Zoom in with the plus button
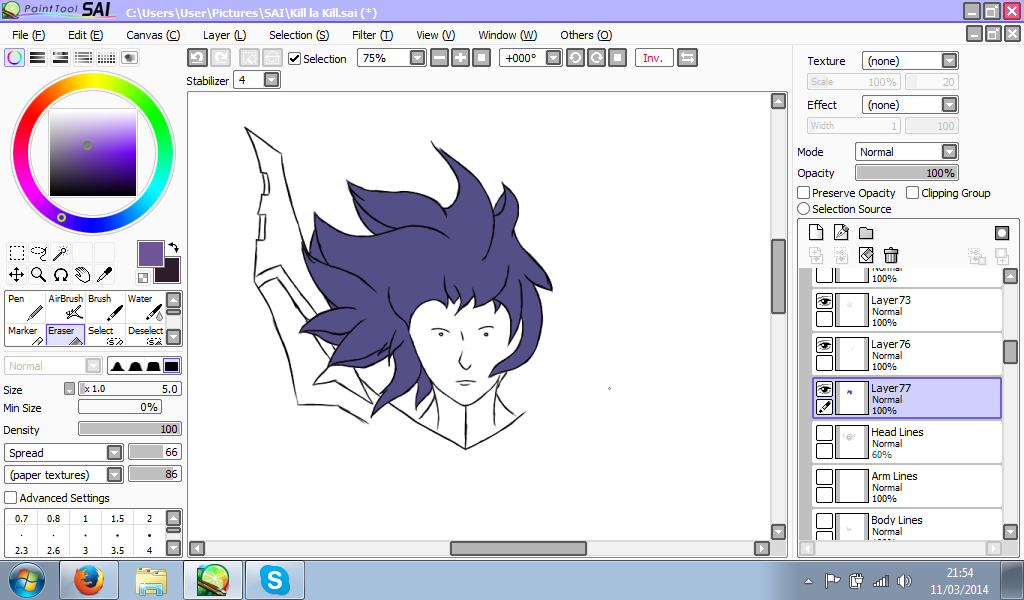This screenshot has width=1024, height=600. click(x=460, y=58)
